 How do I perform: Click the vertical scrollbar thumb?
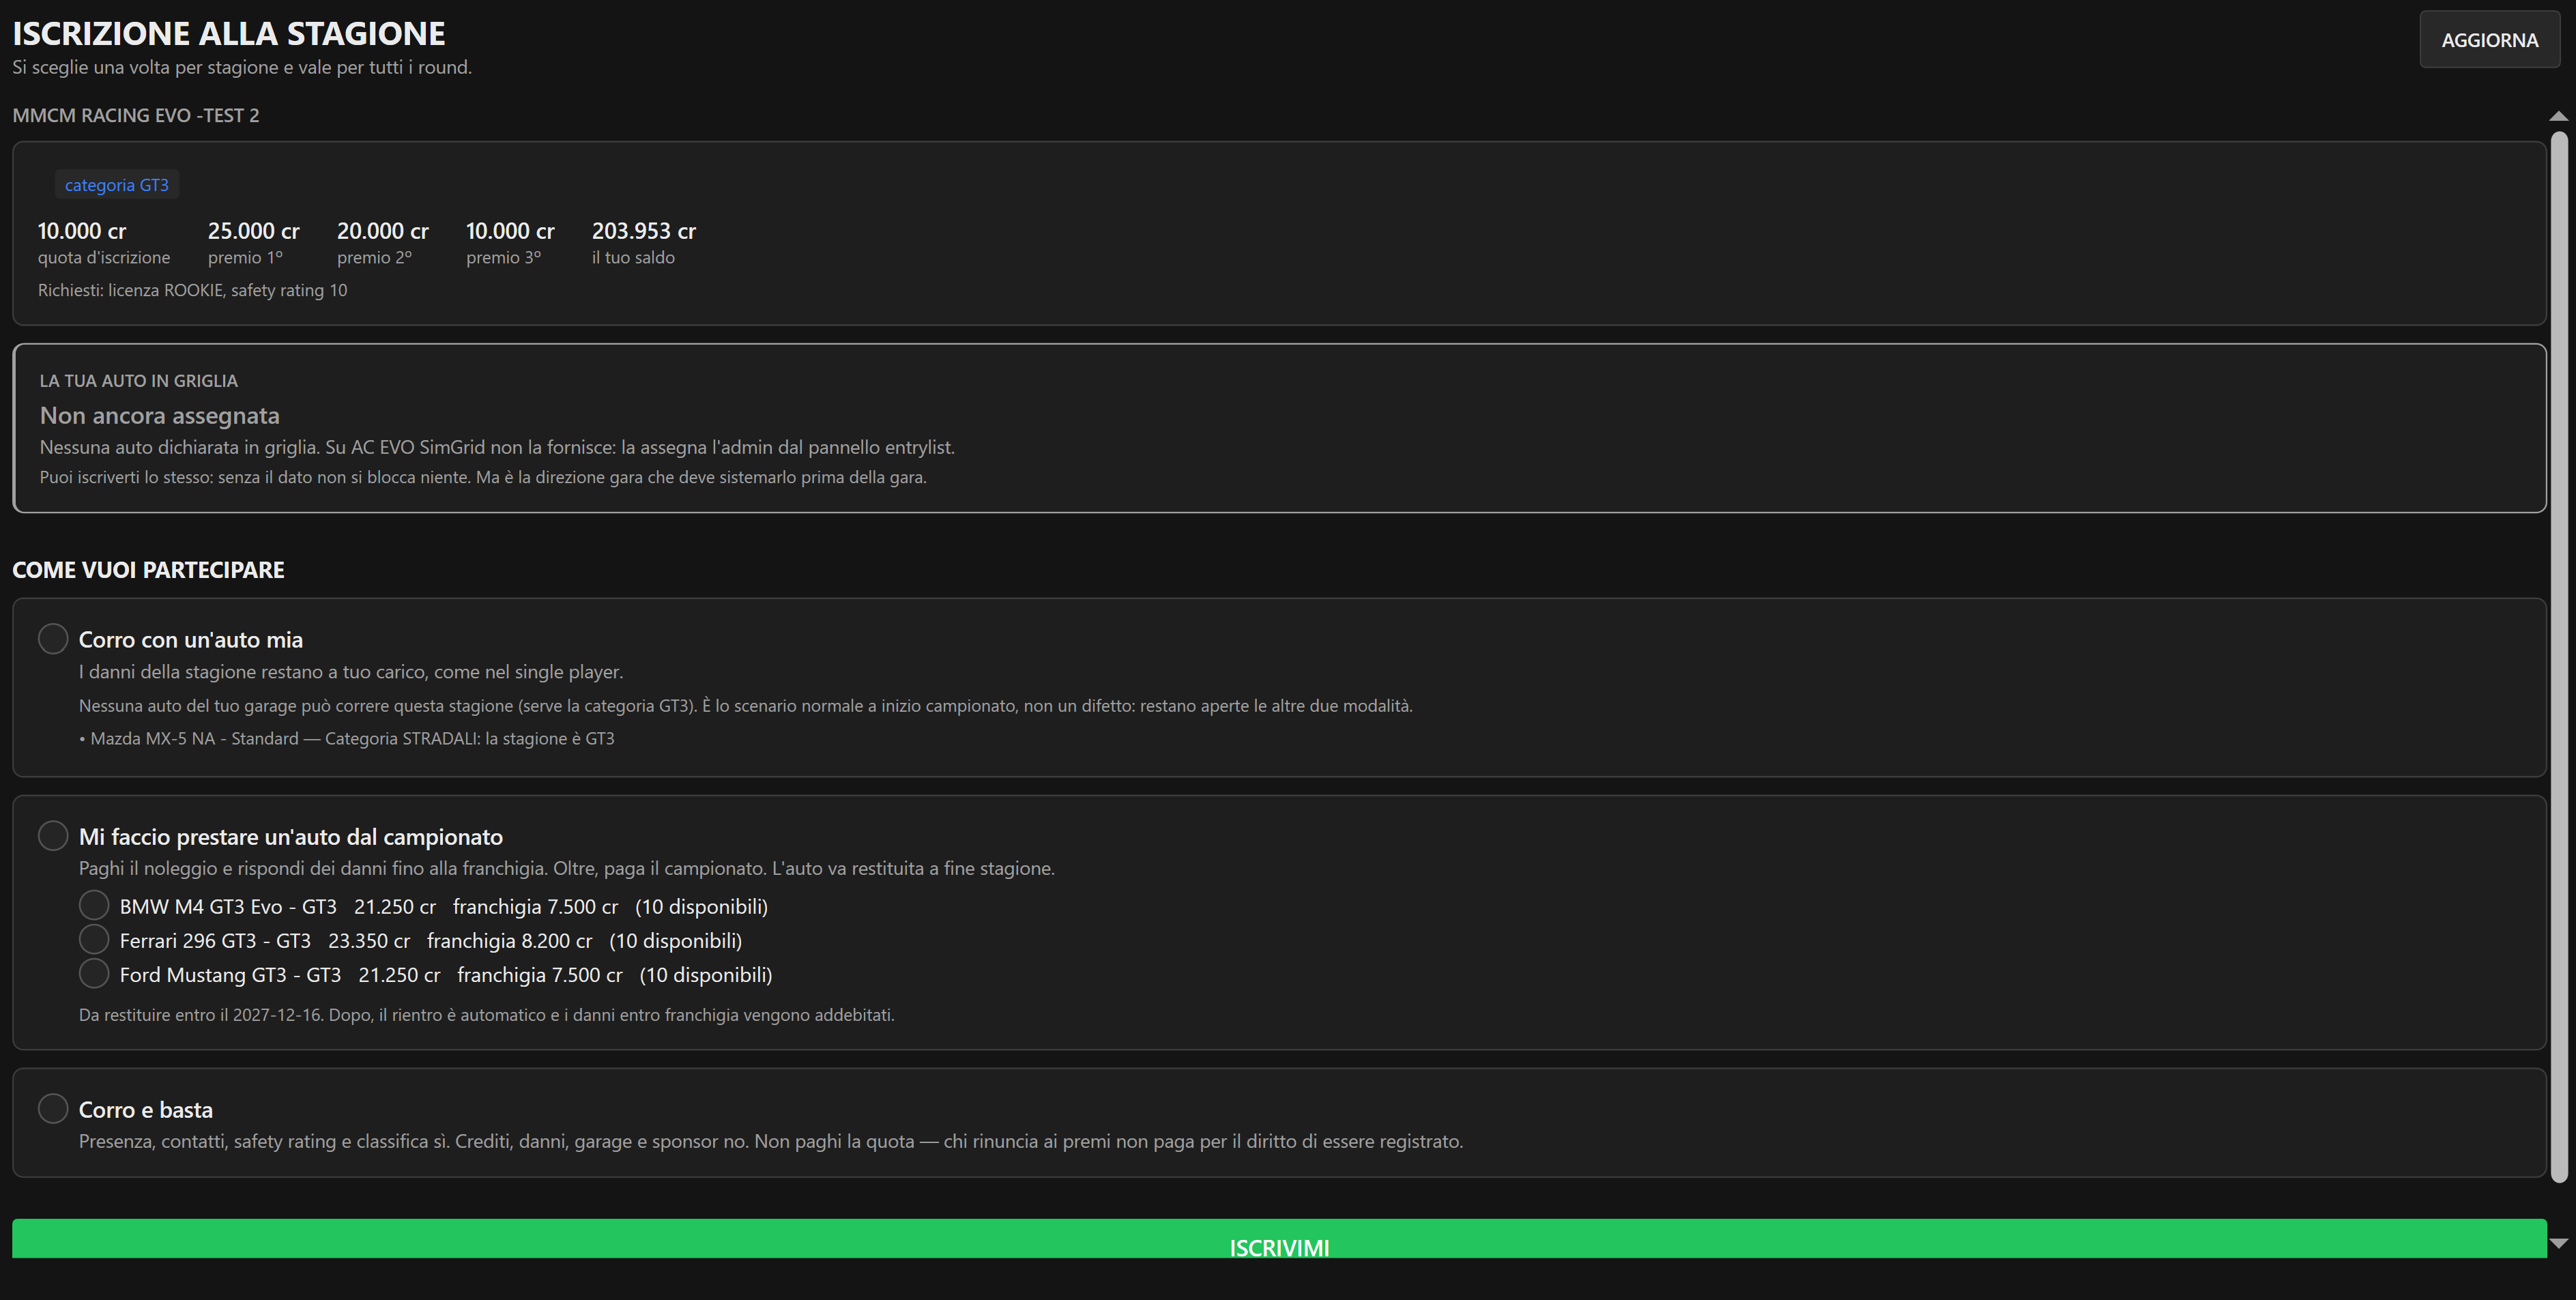click(x=2559, y=657)
